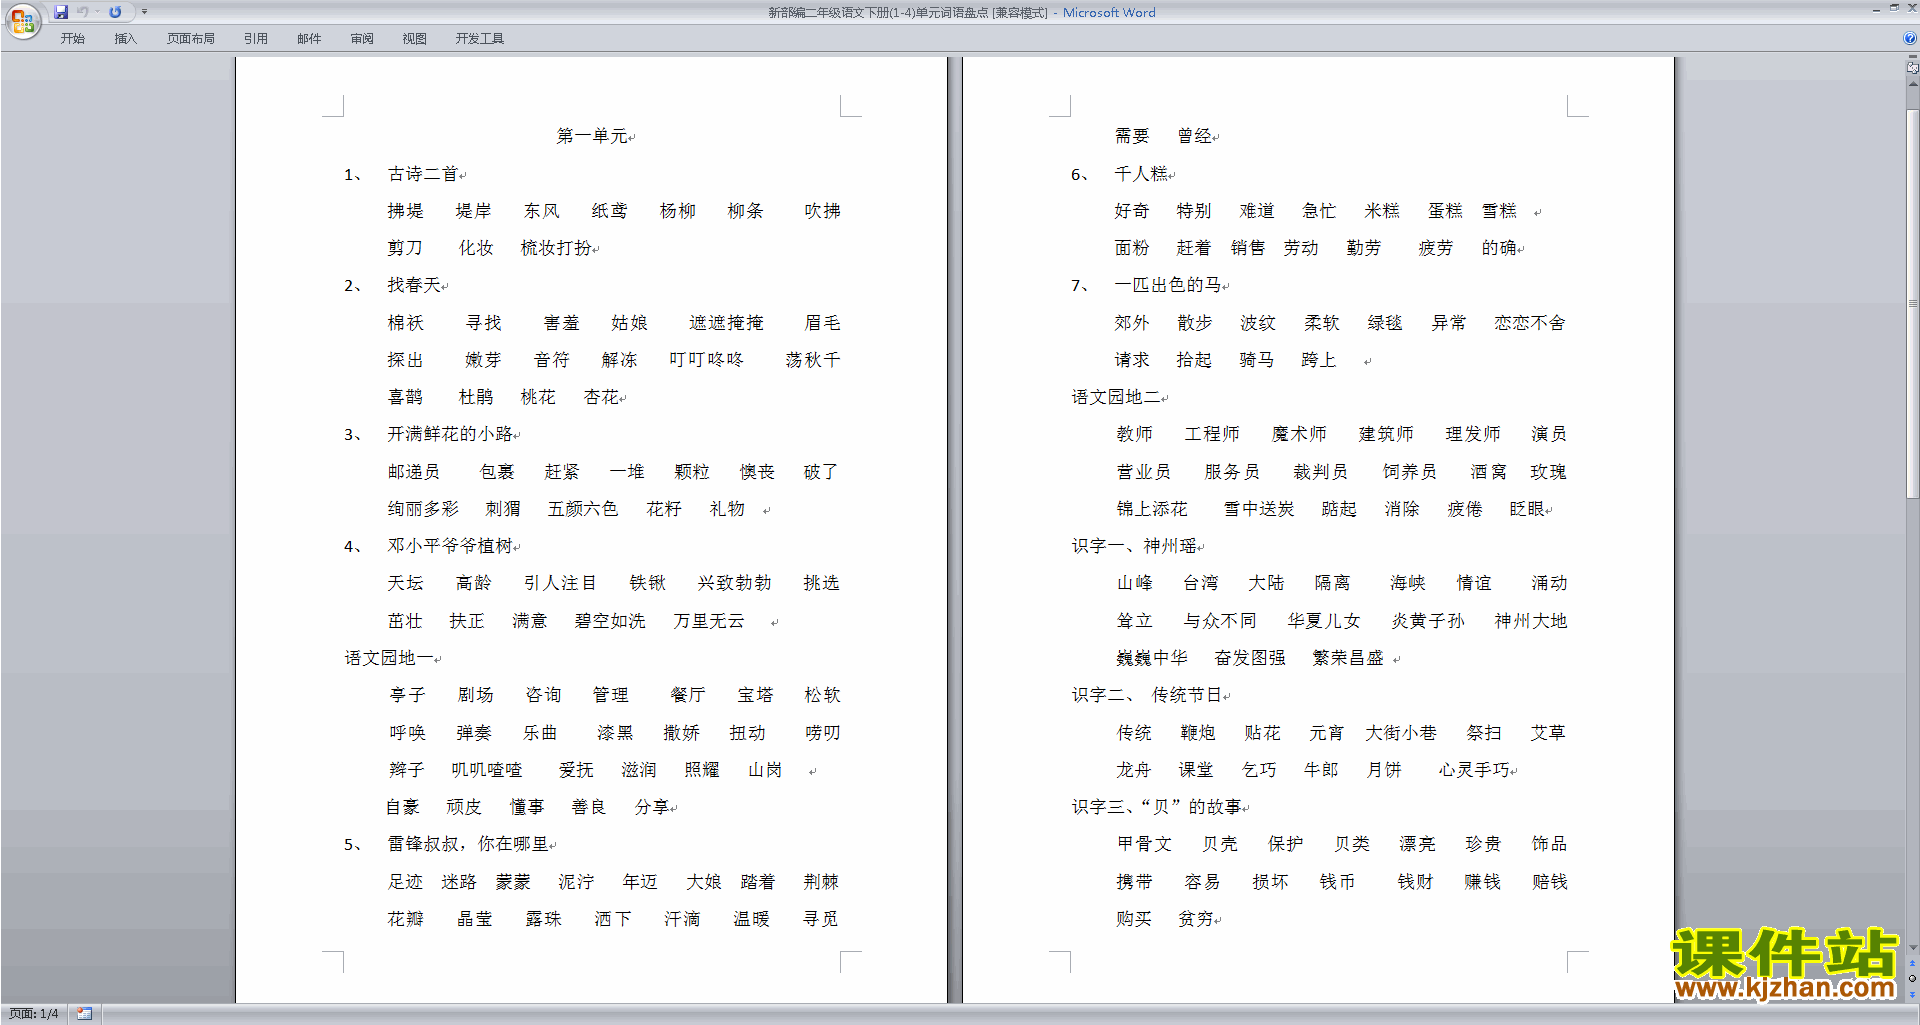Open Microsoft Word Help icon

tap(1910, 38)
